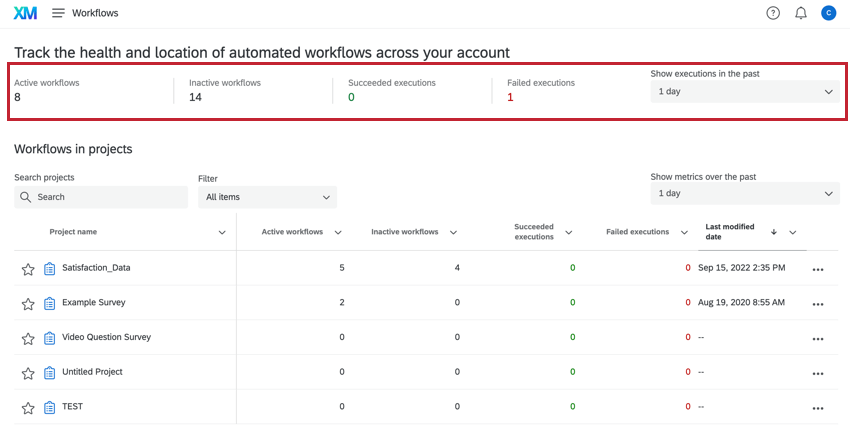This screenshot has width=850, height=425.
Task: Toggle star for Untitled Project
Action: pyautogui.click(x=28, y=373)
